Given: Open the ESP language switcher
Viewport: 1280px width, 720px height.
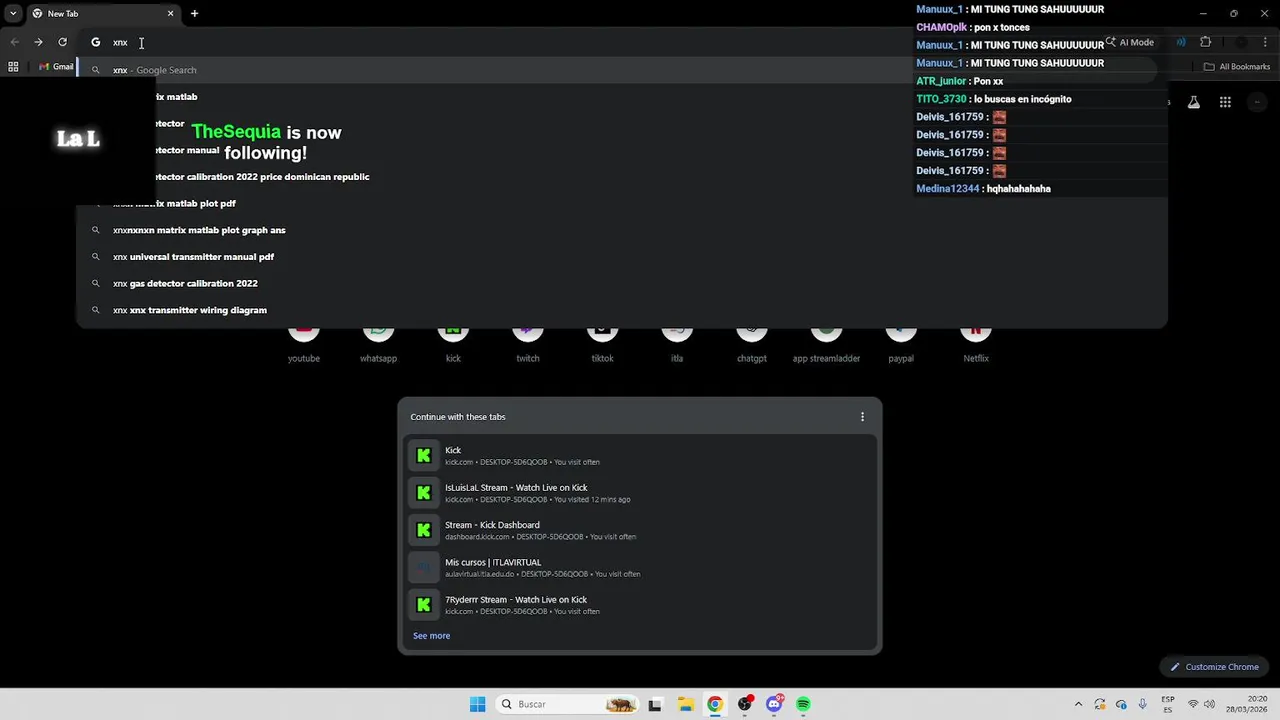Looking at the screenshot, I should coord(1168,704).
